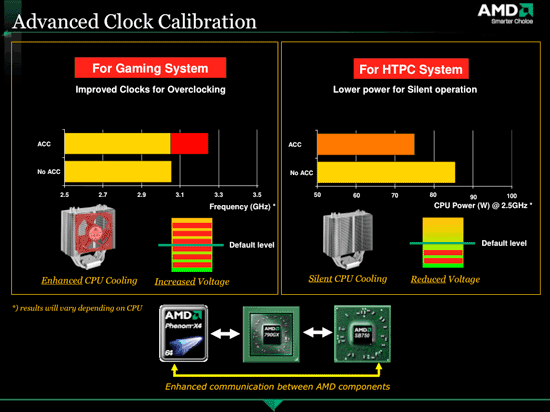Click the double arrow between Phenom and 790GX
The width and height of the screenshot is (550, 412).
pos(225,333)
